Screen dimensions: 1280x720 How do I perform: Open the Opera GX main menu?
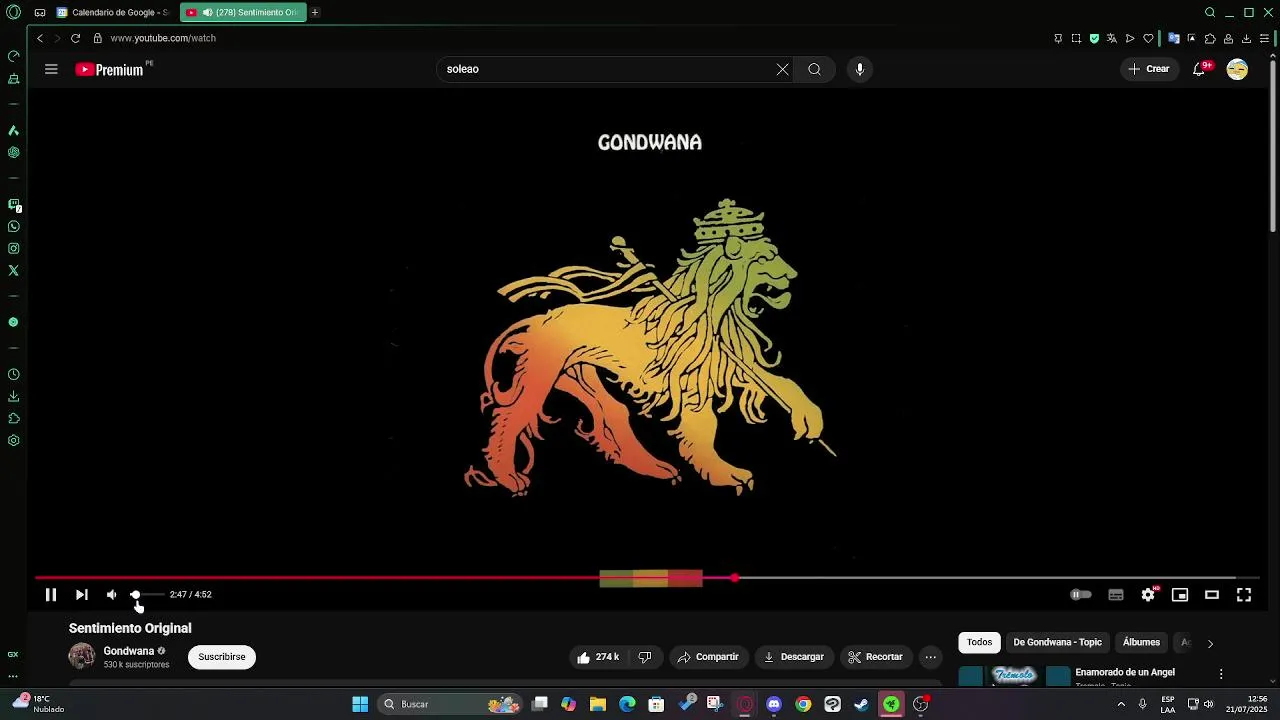pos(13,12)
